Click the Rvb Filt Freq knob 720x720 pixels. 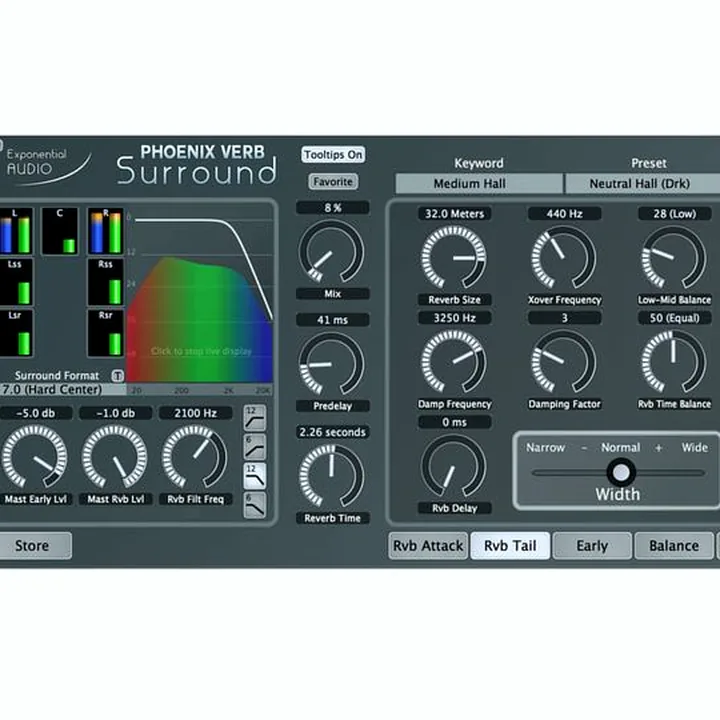(x=195, y=457)
